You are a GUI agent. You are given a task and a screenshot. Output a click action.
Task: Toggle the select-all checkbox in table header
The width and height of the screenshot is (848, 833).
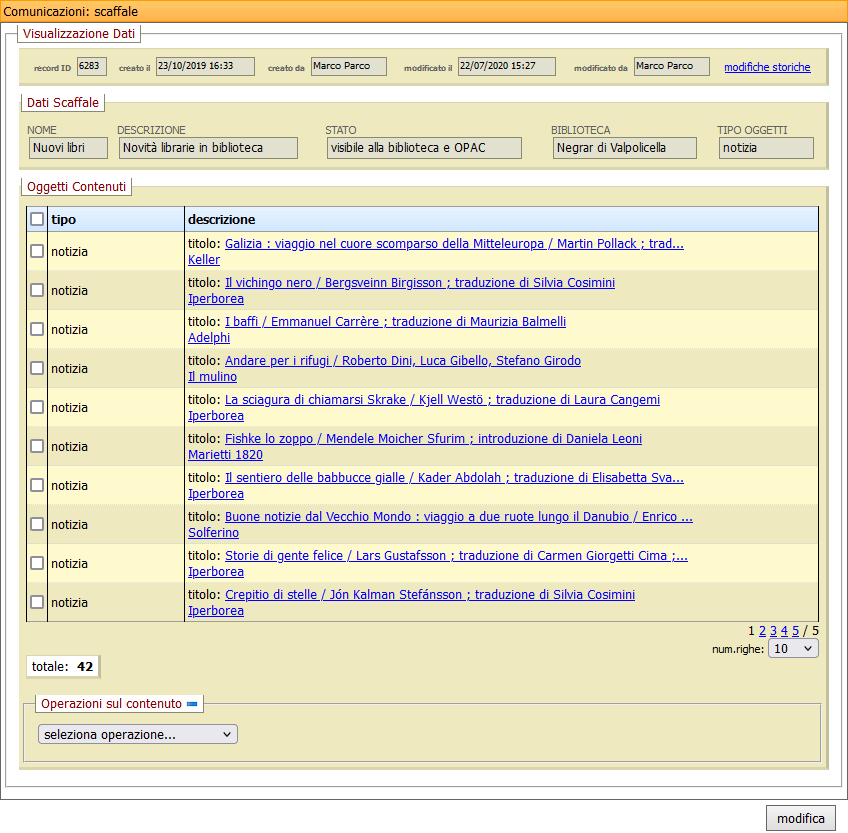pyautogui.click(x=37, y=219)
